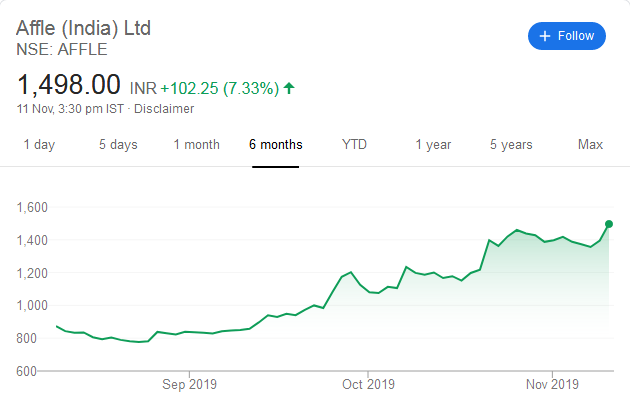630x402 pixels.
Task: Select the 5 days range tab
Action: [118, 145]
